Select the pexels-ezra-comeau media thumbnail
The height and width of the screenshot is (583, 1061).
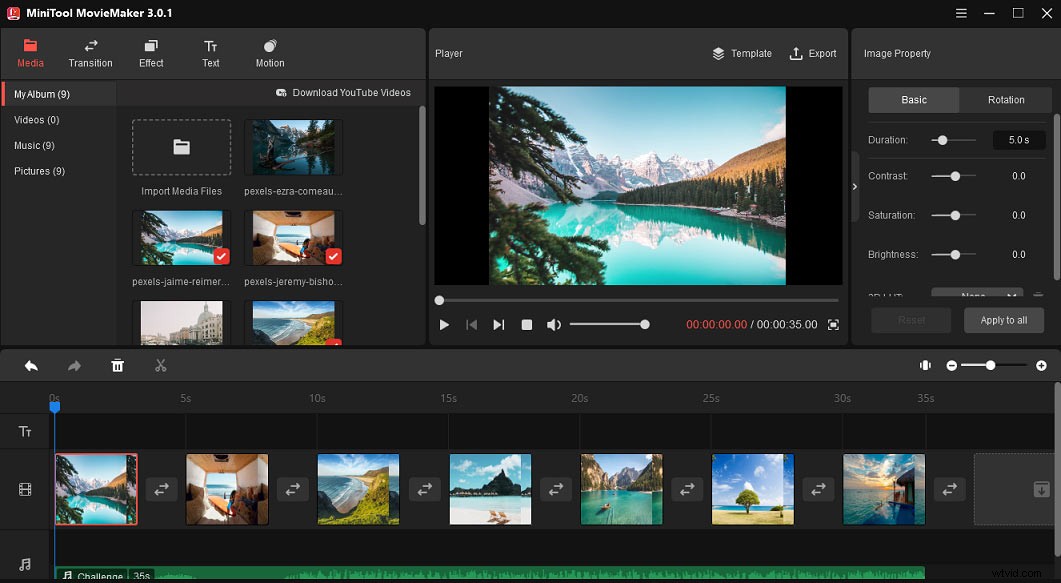coord(293,147)
